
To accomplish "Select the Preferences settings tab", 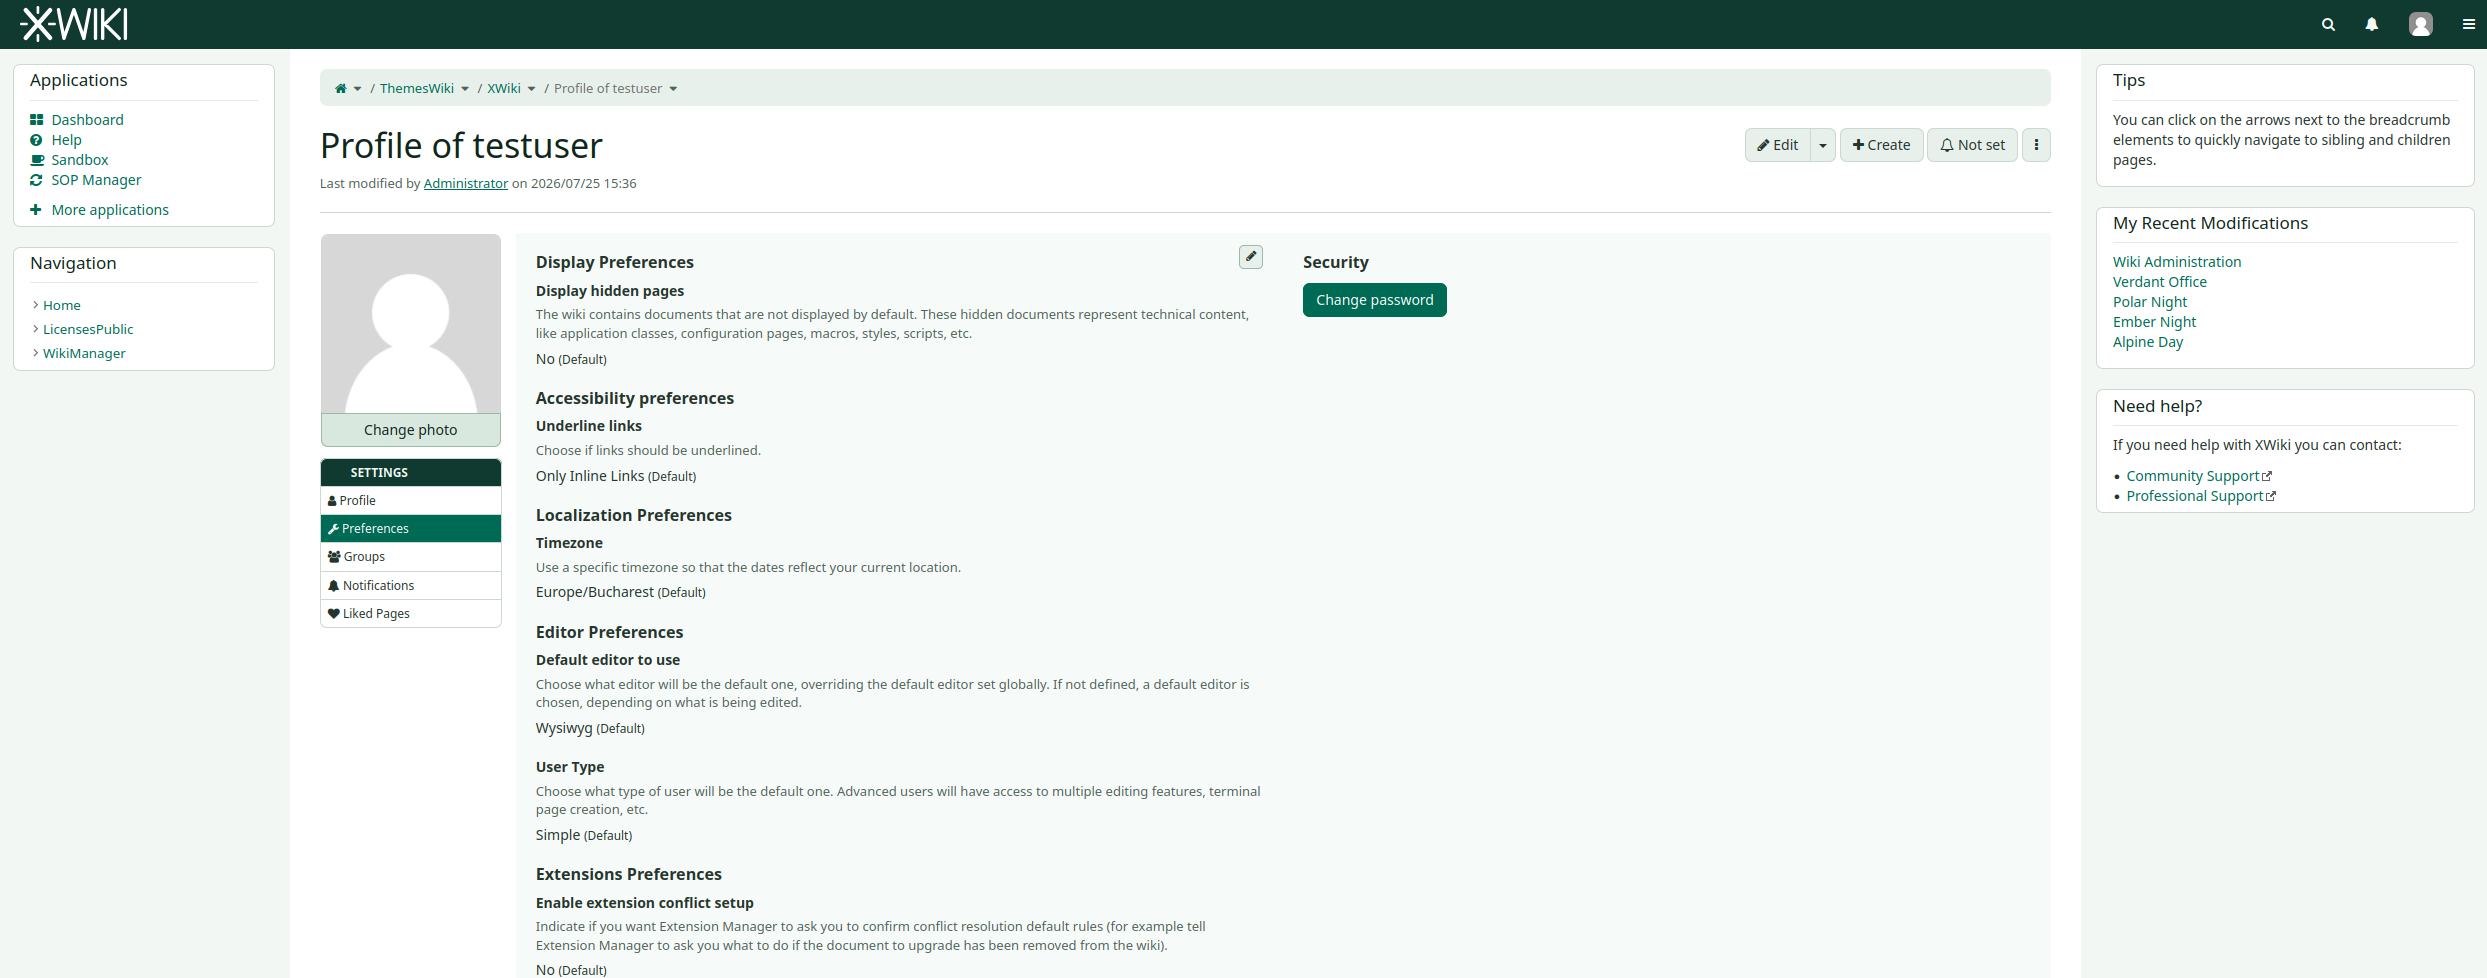I will click(411, 529).
